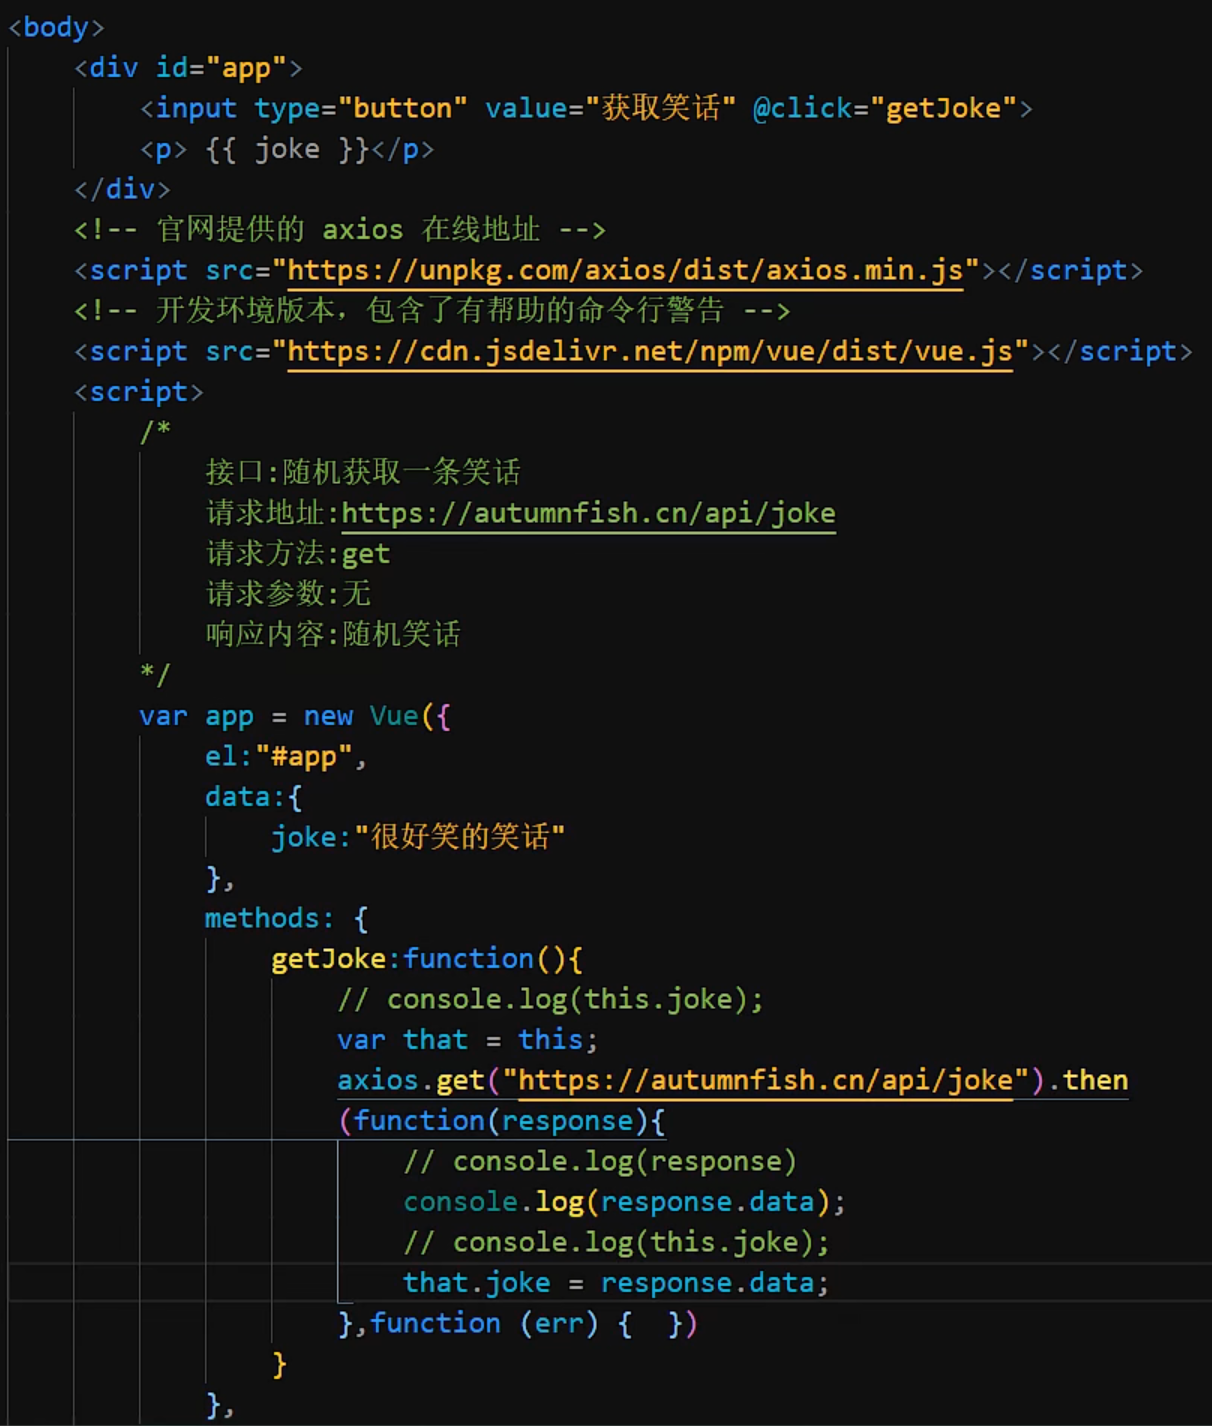The image size is (1212, 1426).
Task: Click the comment line 请求方法:get
Action: click(x=298, y=554)
